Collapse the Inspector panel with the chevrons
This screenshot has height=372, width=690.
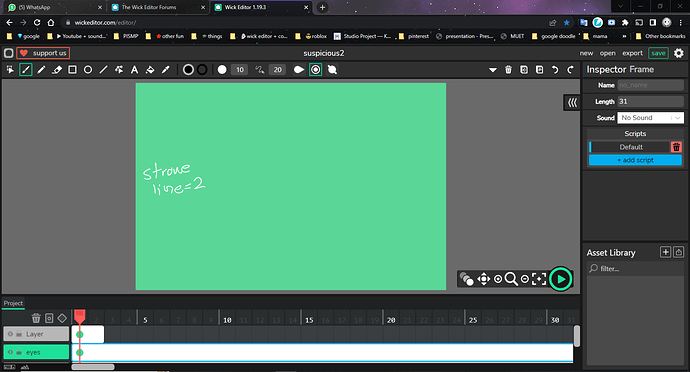point(572,103)
